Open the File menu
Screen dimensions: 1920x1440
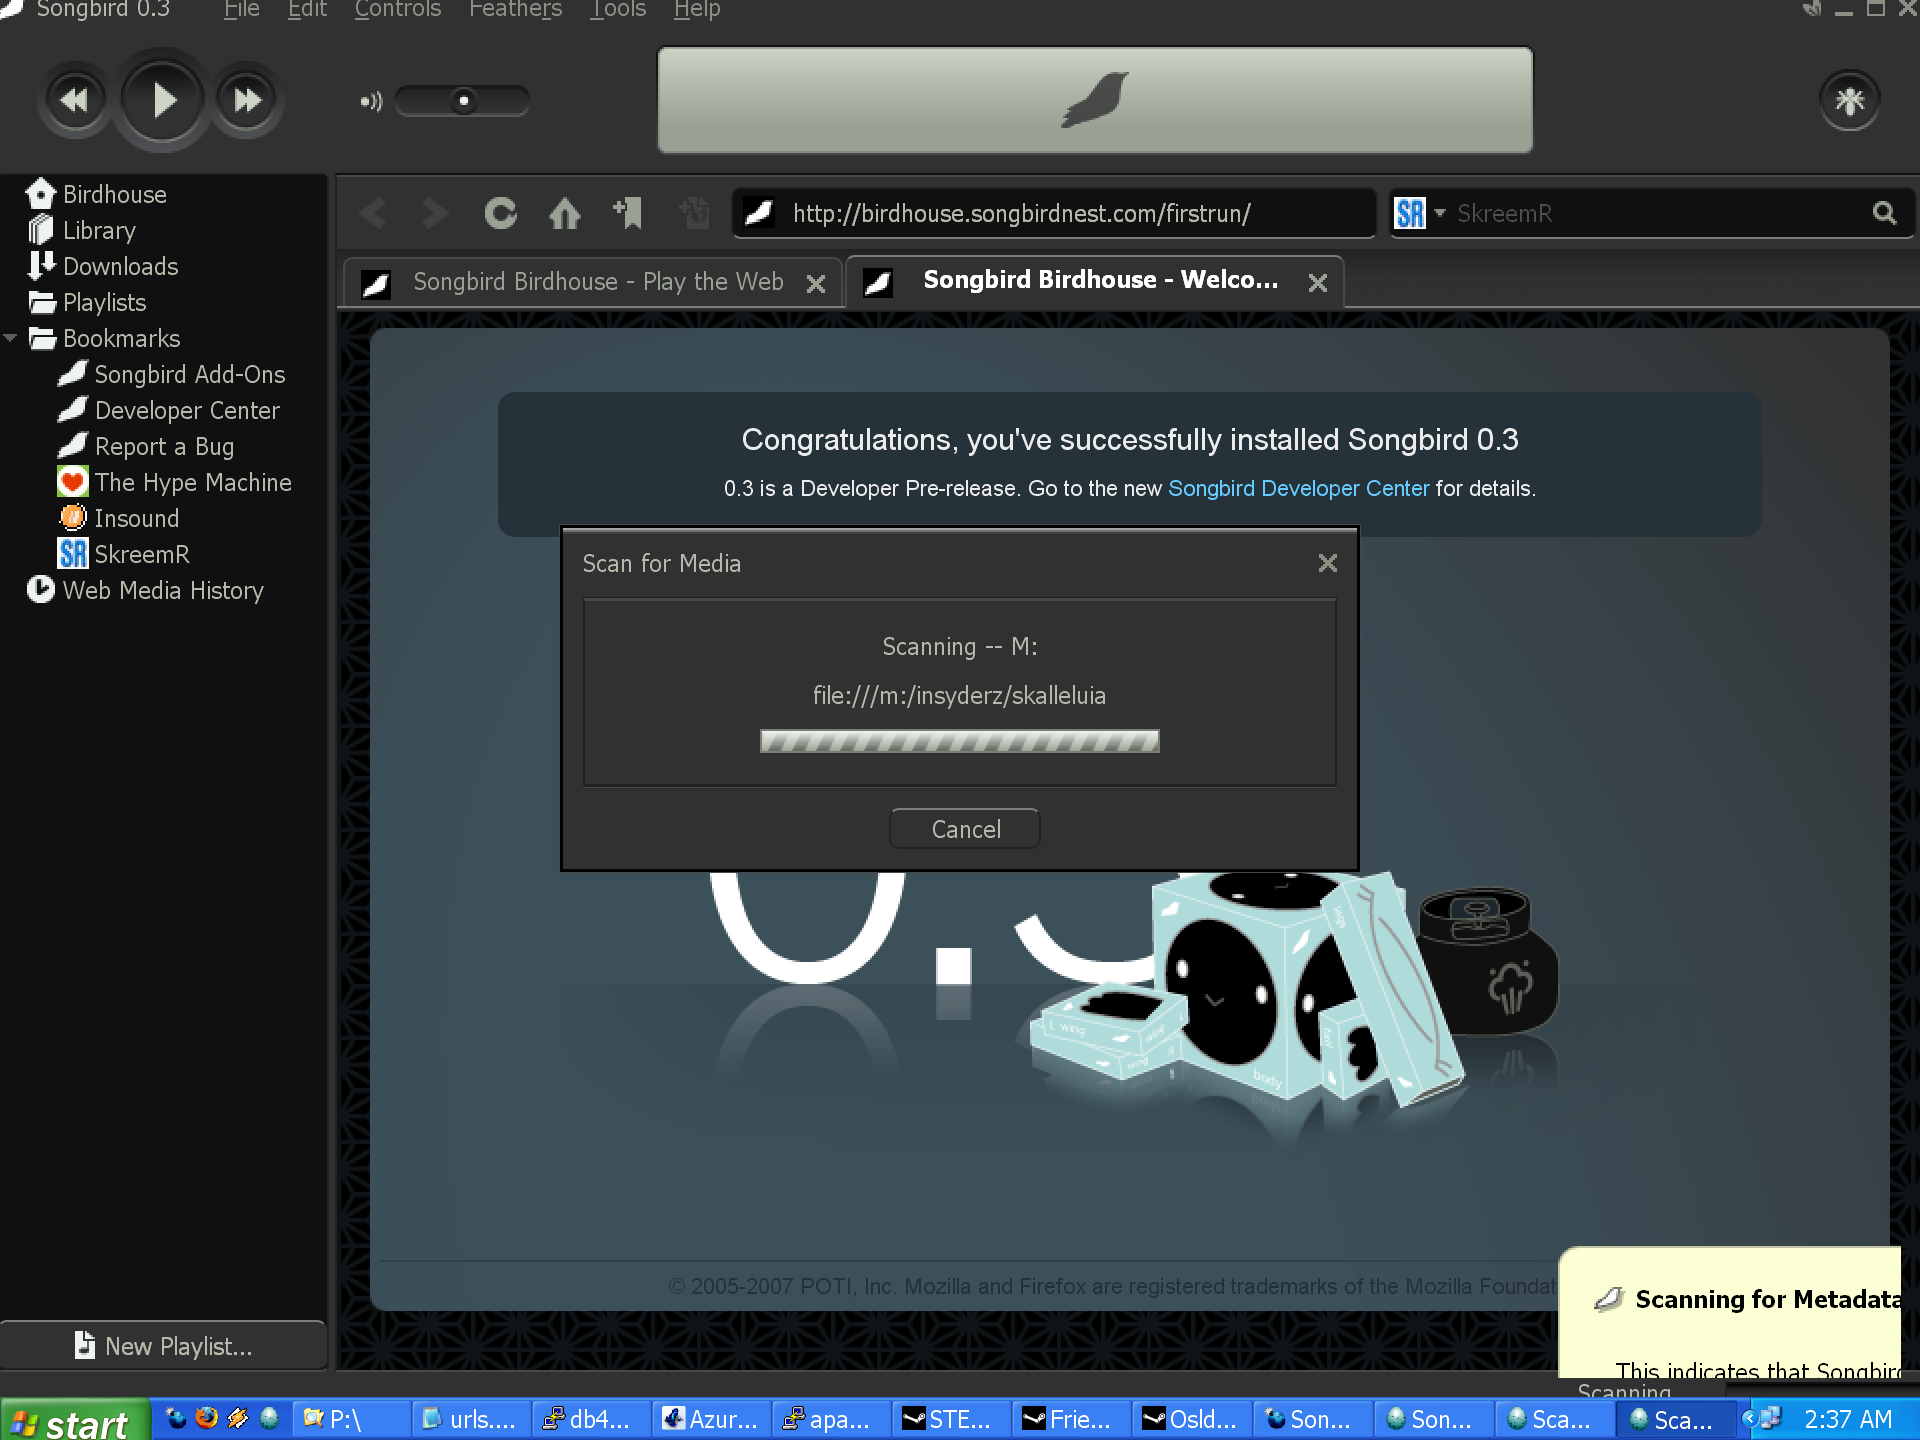[x=242, y=10]
